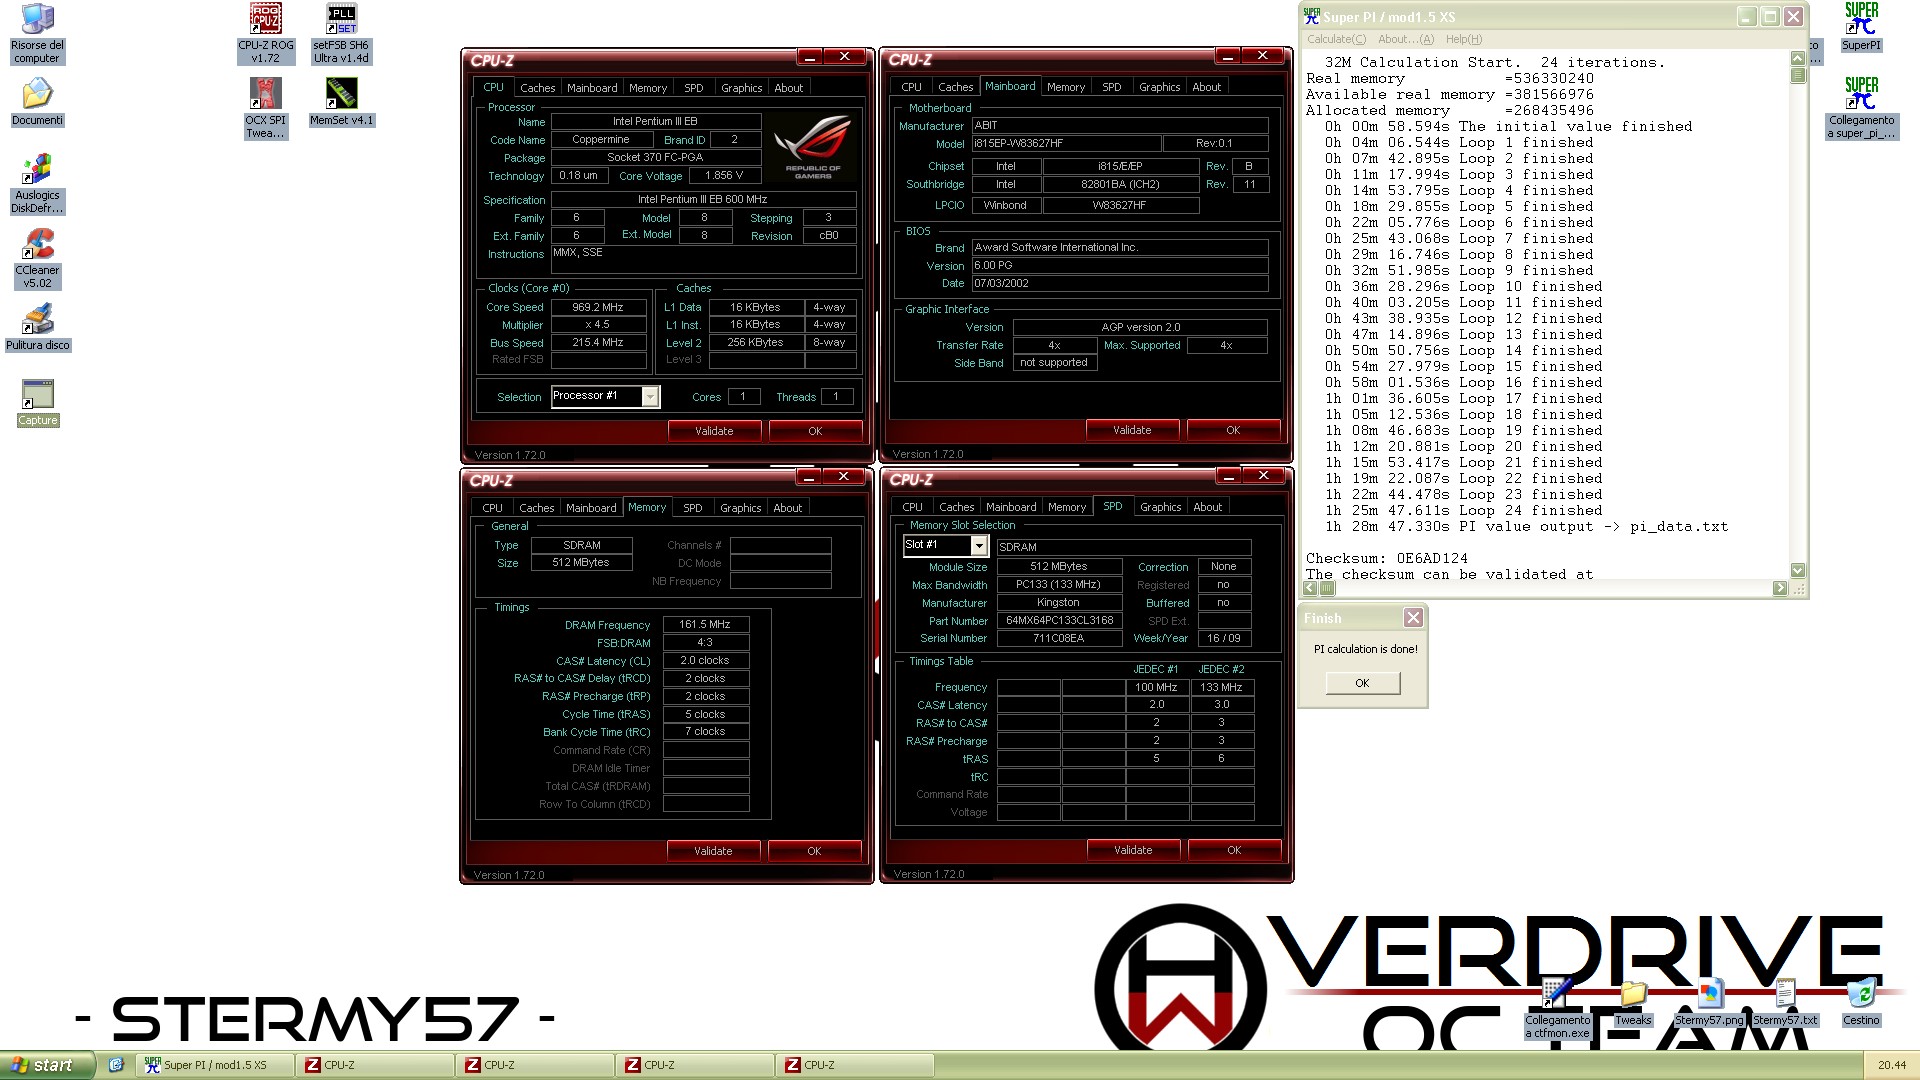Click the Internet Explorer quick launch icon
This screenshot has width=1920, height=1080.
[116, 1065]
